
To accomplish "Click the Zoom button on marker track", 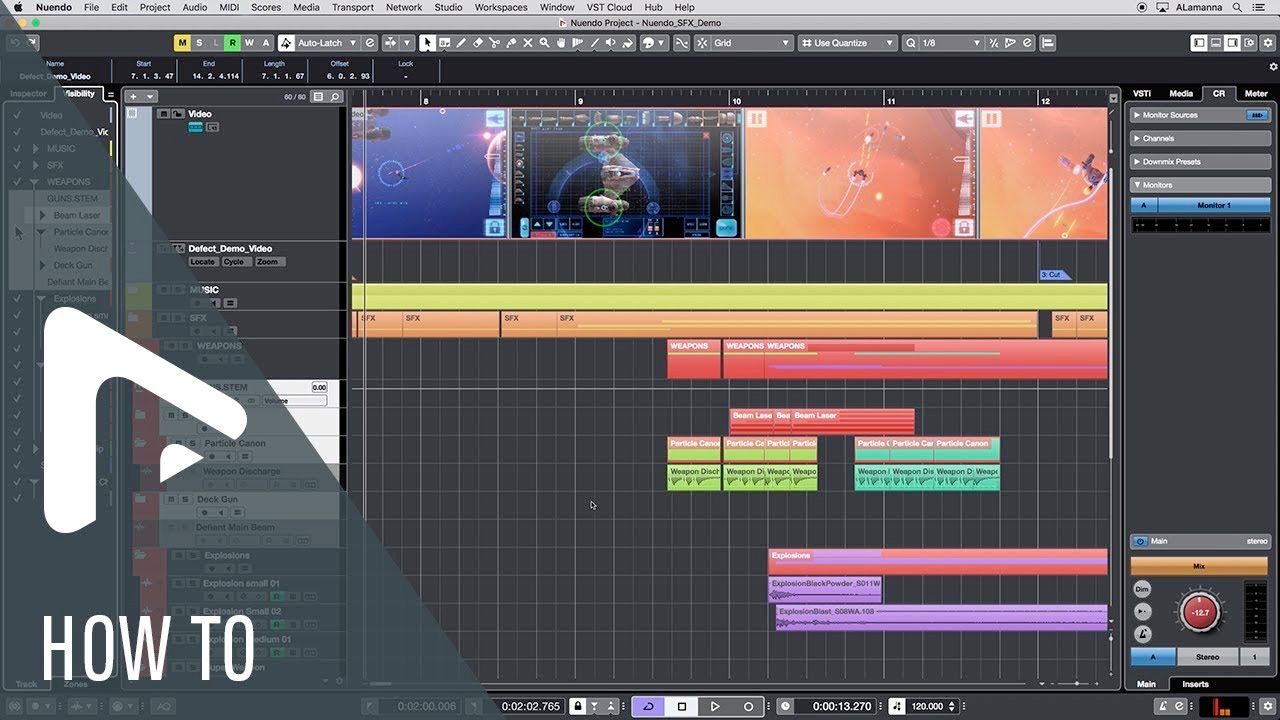I will coord(268,262).
